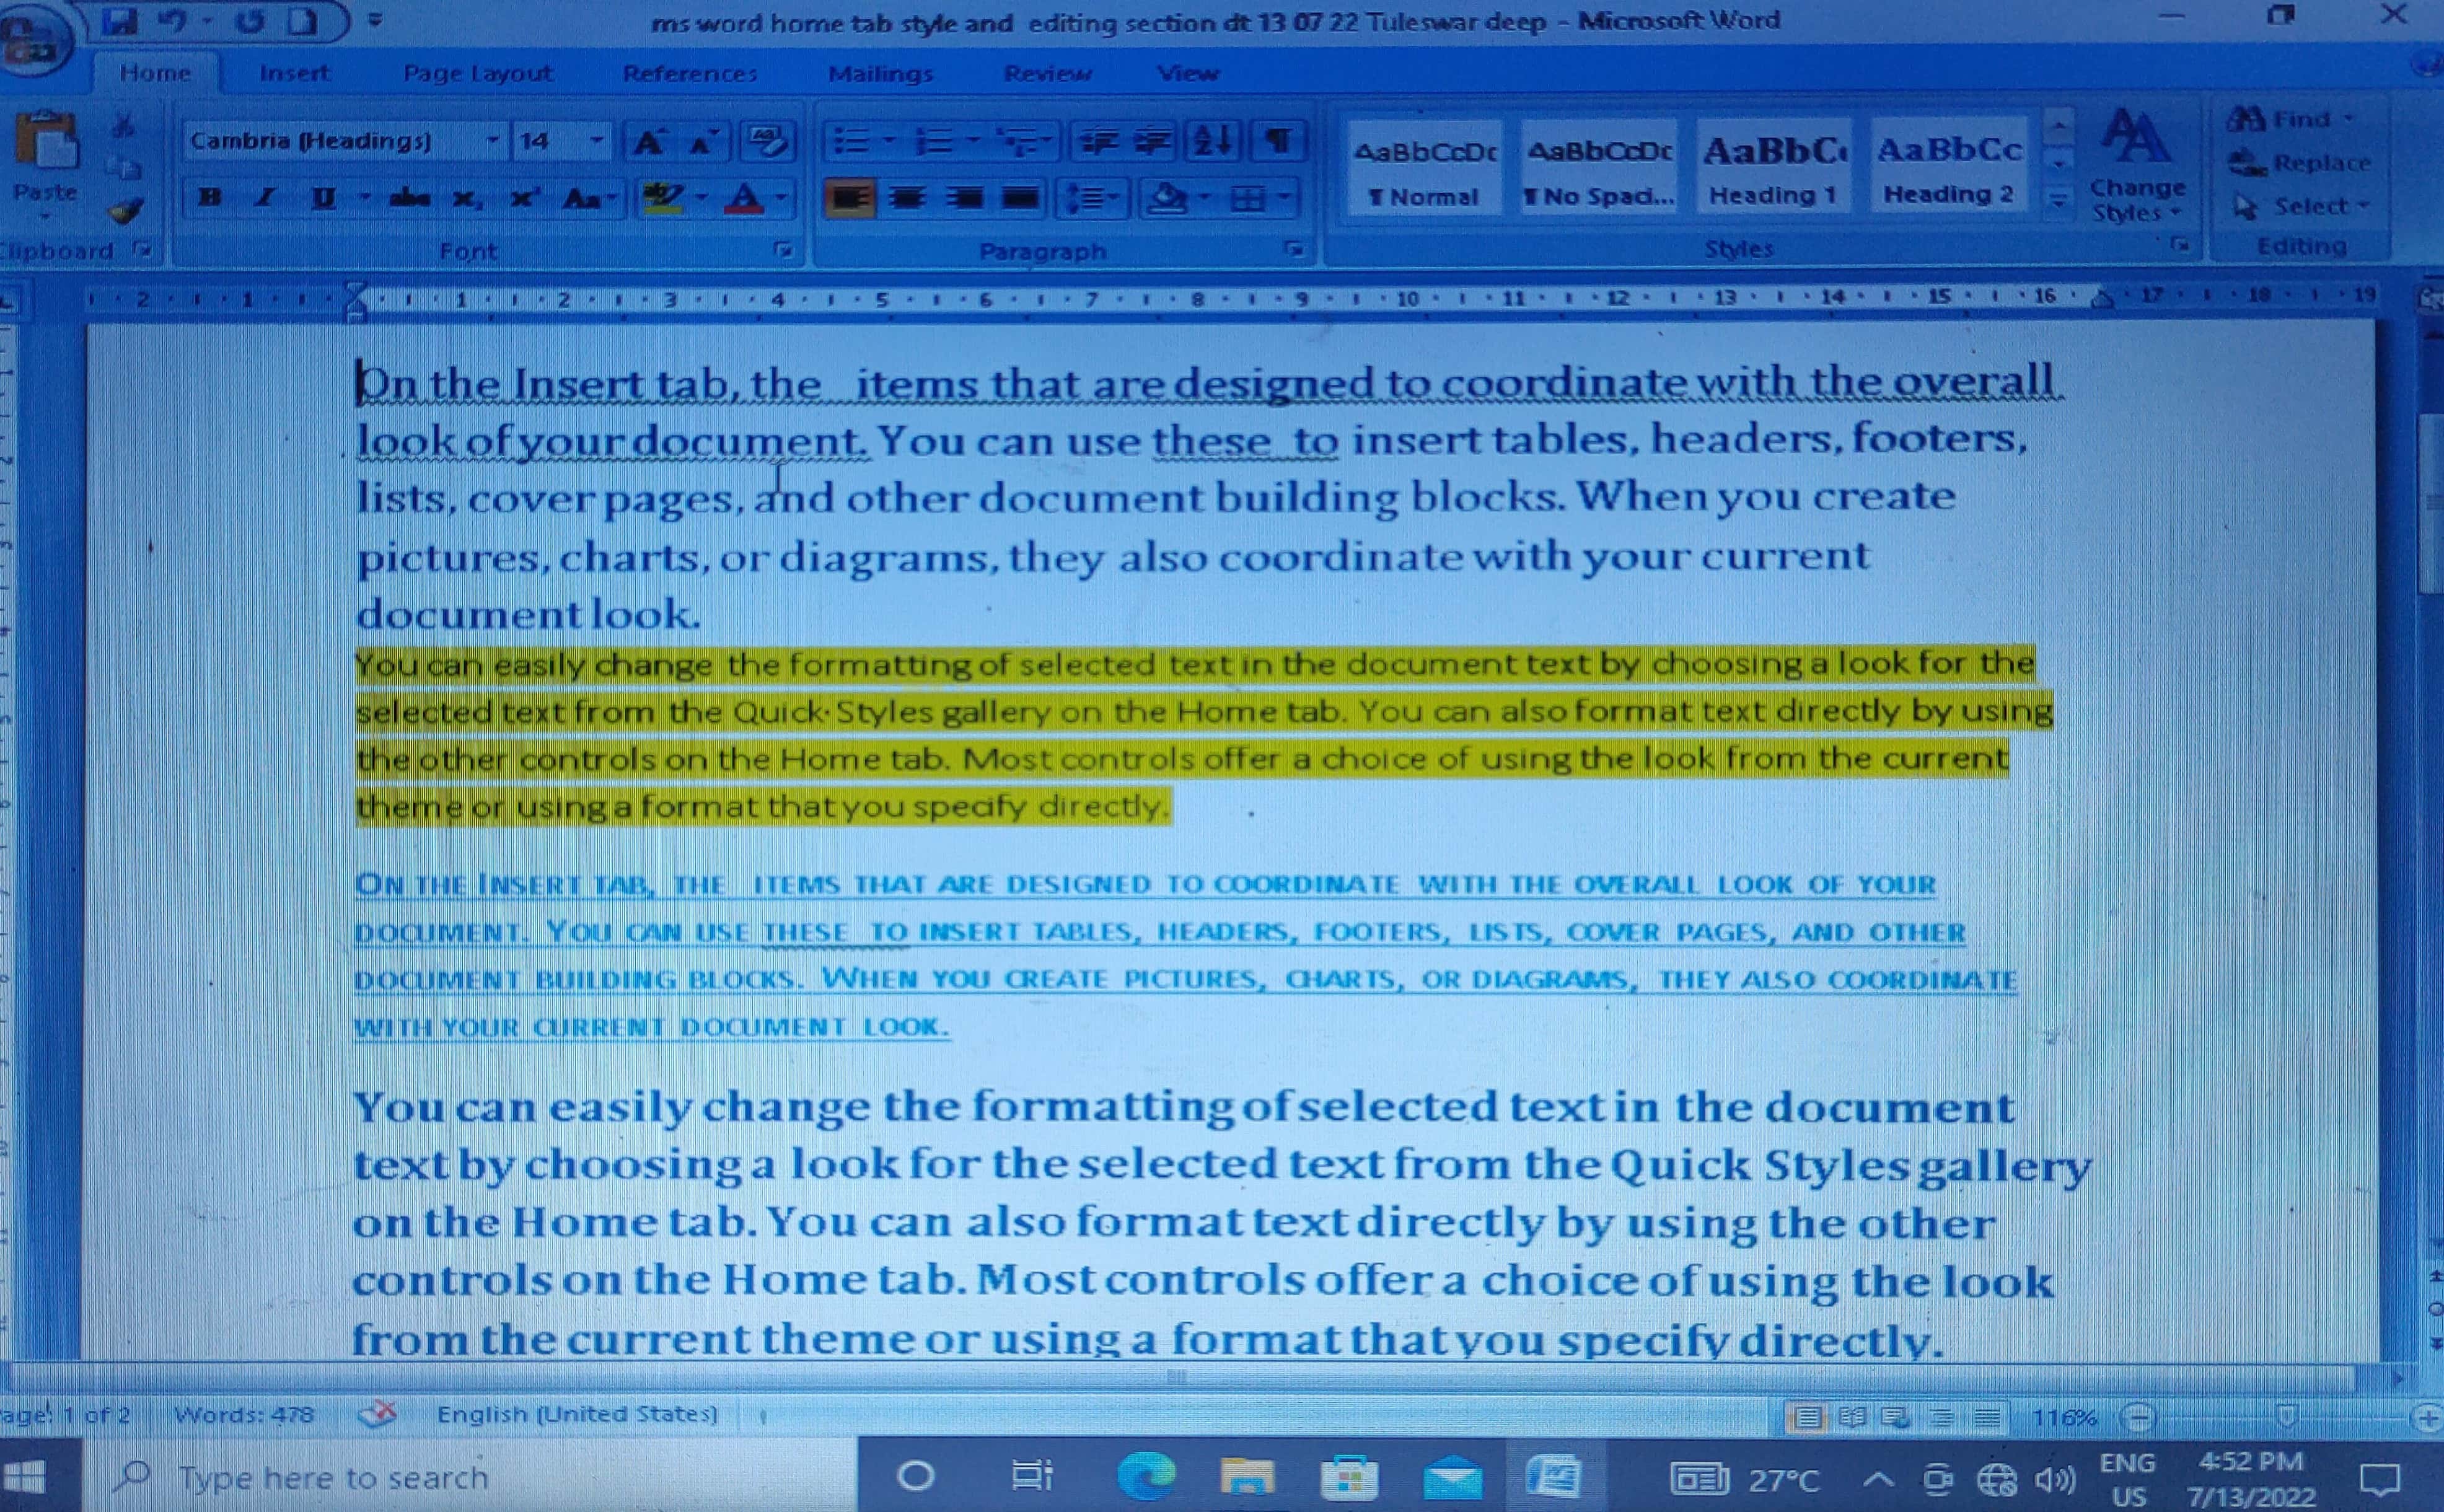Click the Sort A-Z icon
Screen dimensions: 2444x1512
(1211, 141)
